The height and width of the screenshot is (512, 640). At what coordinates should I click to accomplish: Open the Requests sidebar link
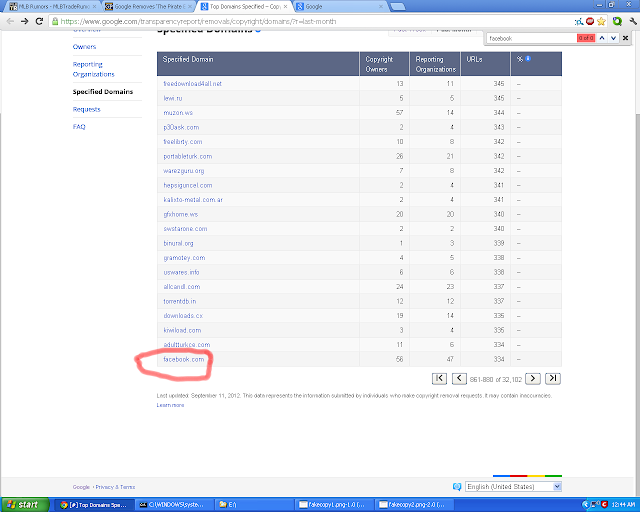point(87,109)
